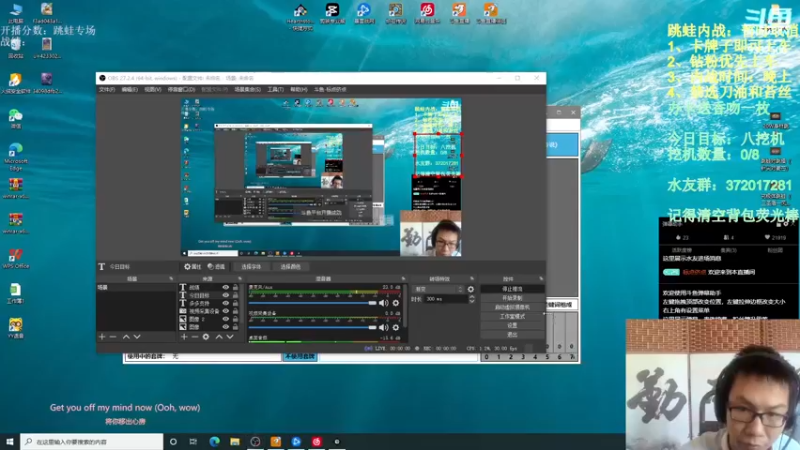The width and height of the screenshot is (800, 450).
Task: Open Edge browser from taskbar
Action: (x=214, y=441)
